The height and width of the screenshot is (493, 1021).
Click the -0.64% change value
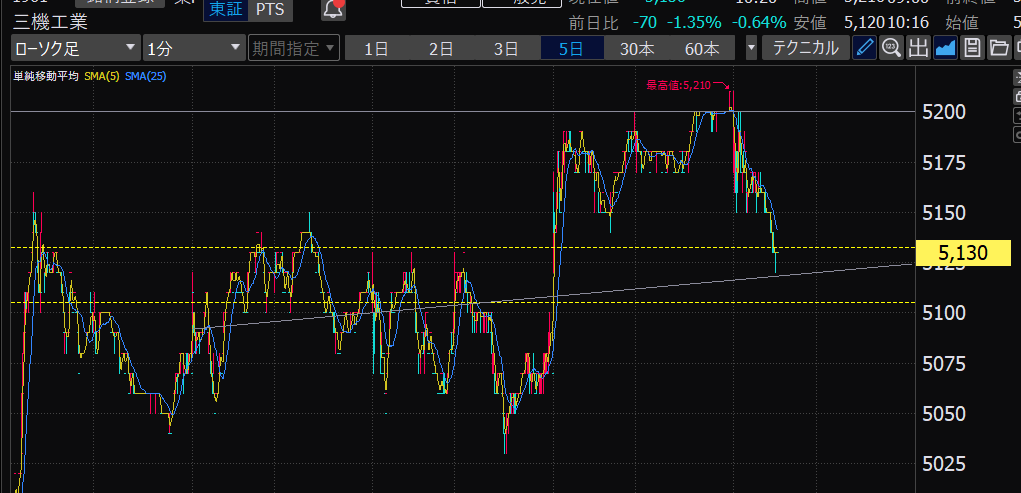(x=759, y=23)
